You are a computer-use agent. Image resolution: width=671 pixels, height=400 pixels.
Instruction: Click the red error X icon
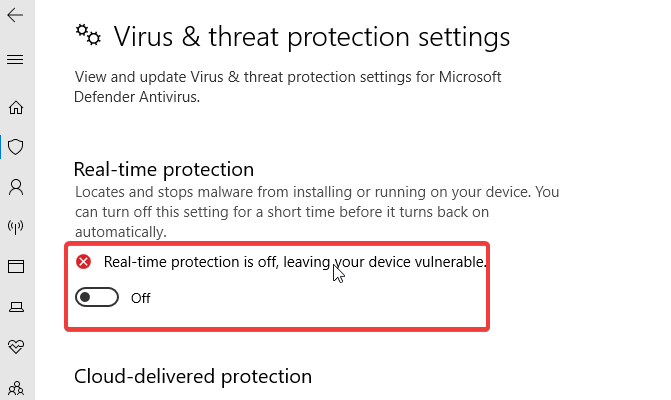tap(83, 261)
